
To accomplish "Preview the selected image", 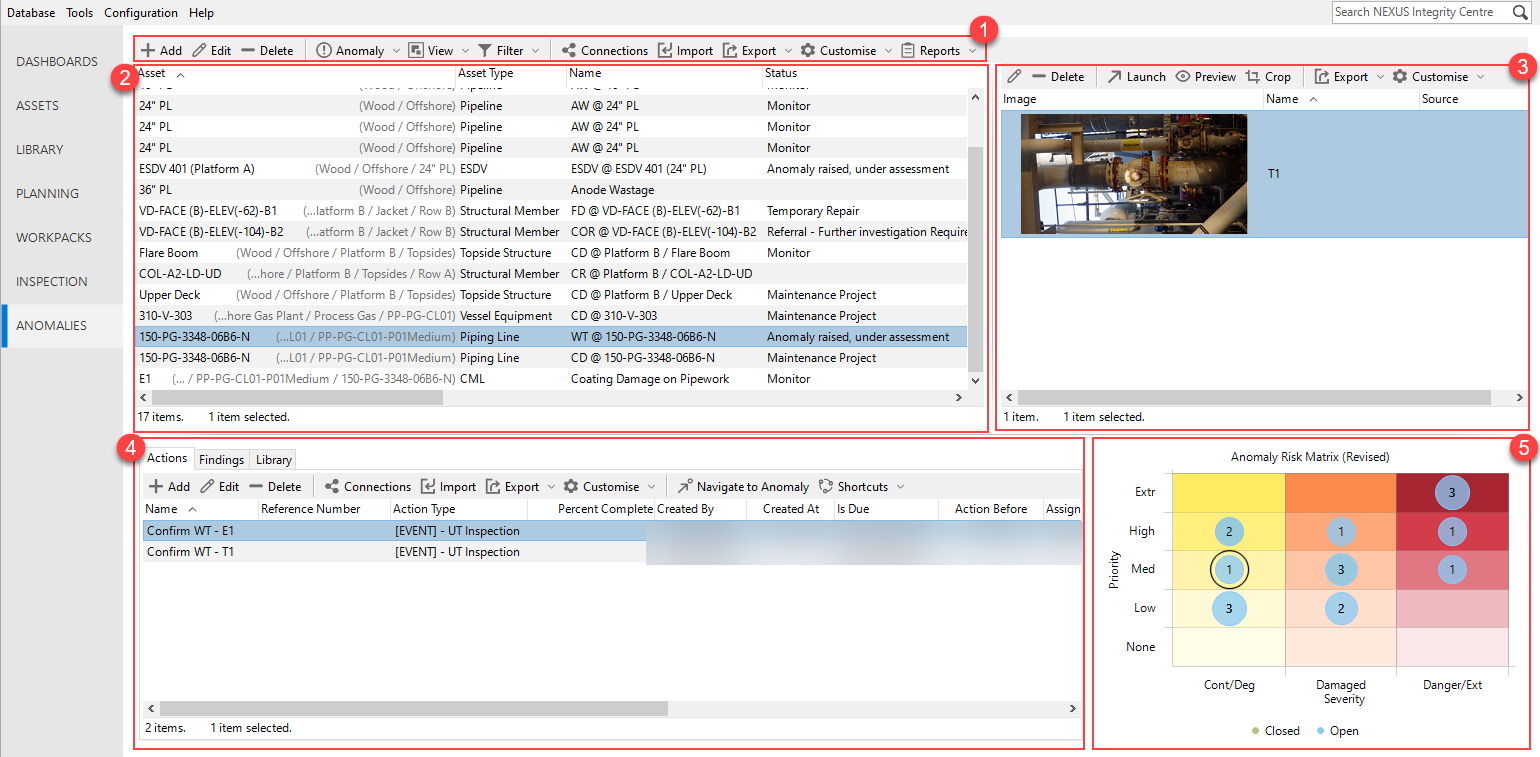I will coord(1205,77).
